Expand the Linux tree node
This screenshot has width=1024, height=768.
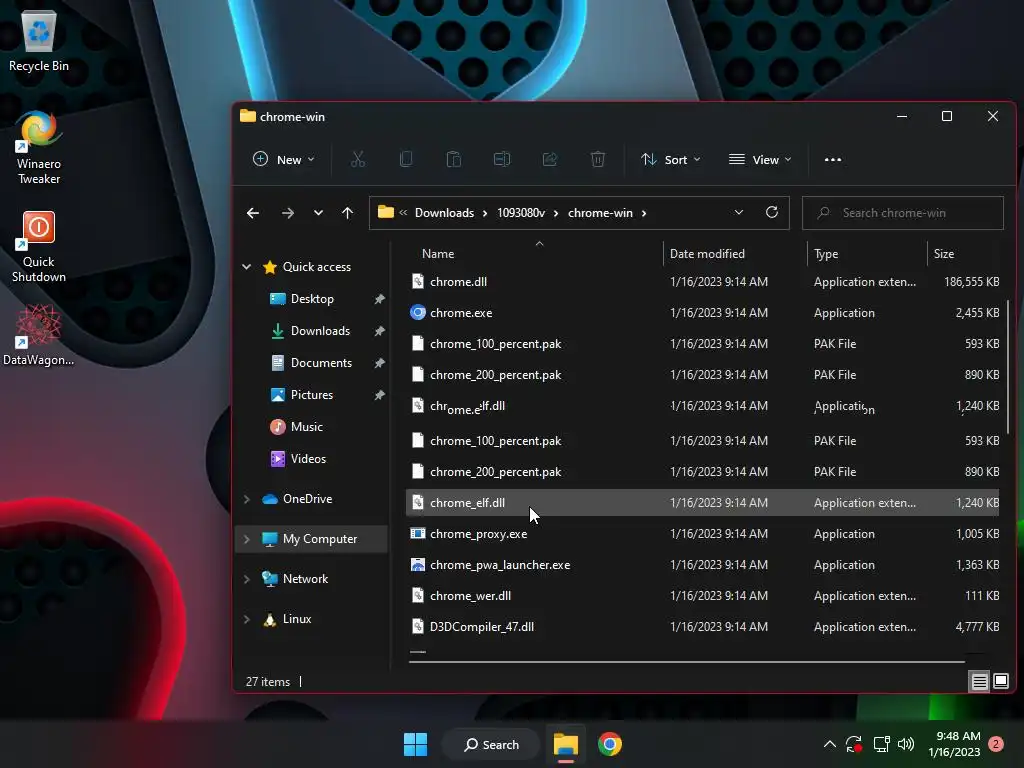[247, 619]
